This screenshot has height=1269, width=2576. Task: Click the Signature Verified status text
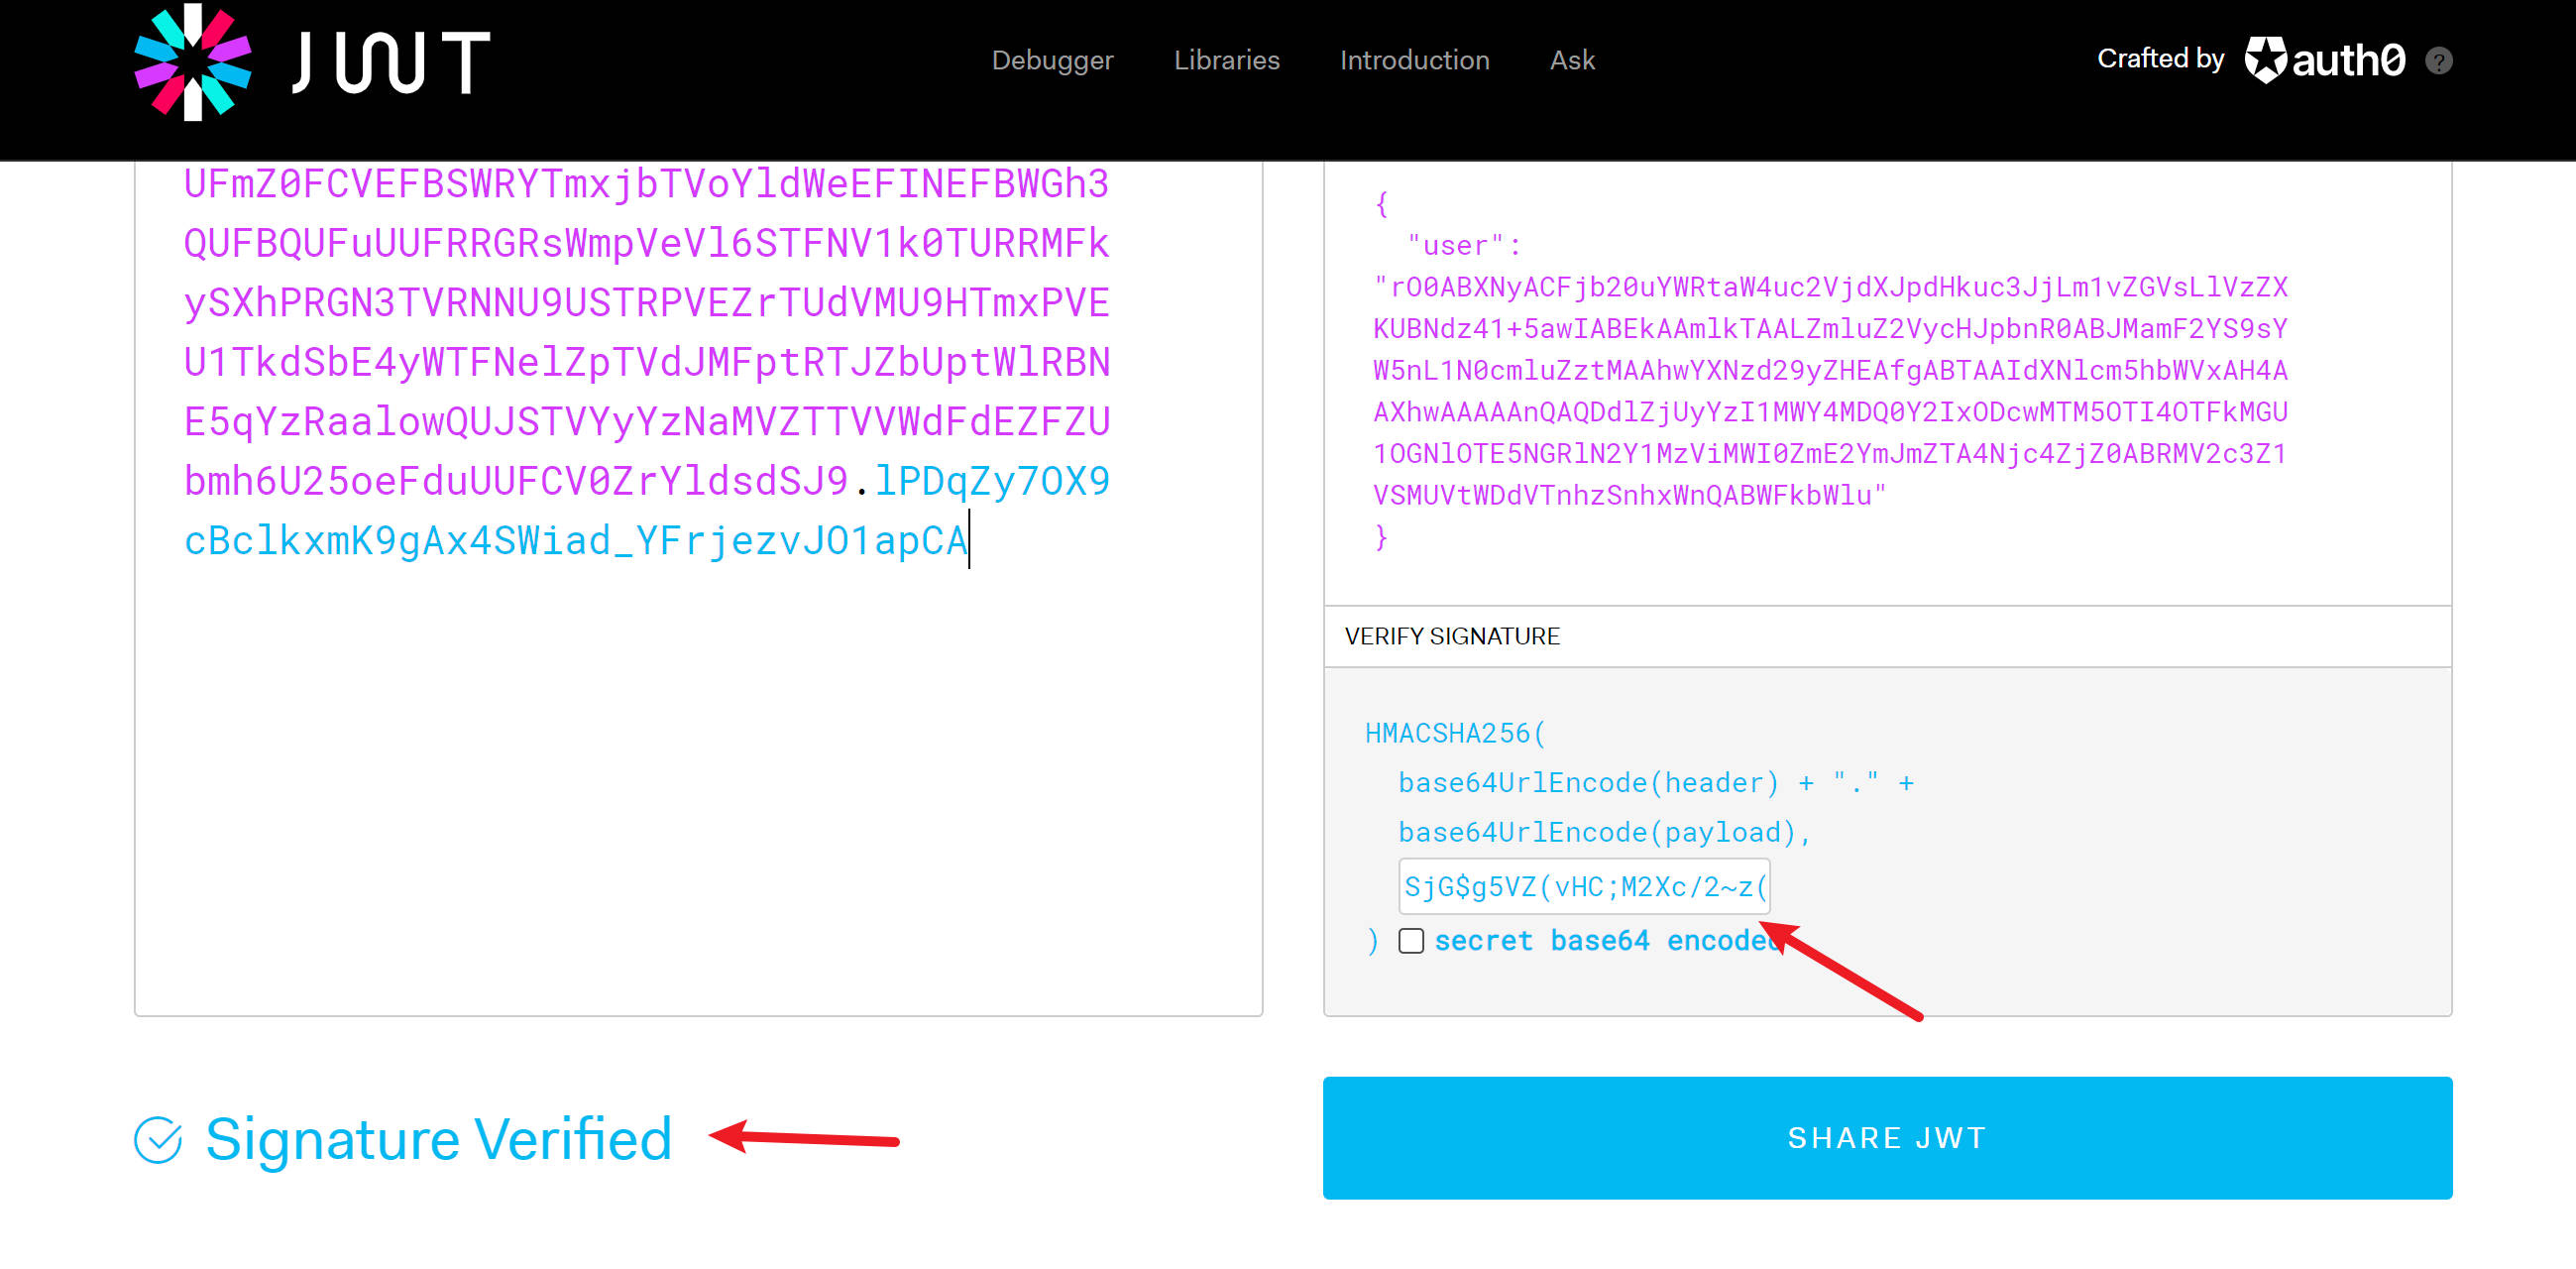tap(438, 1139)
